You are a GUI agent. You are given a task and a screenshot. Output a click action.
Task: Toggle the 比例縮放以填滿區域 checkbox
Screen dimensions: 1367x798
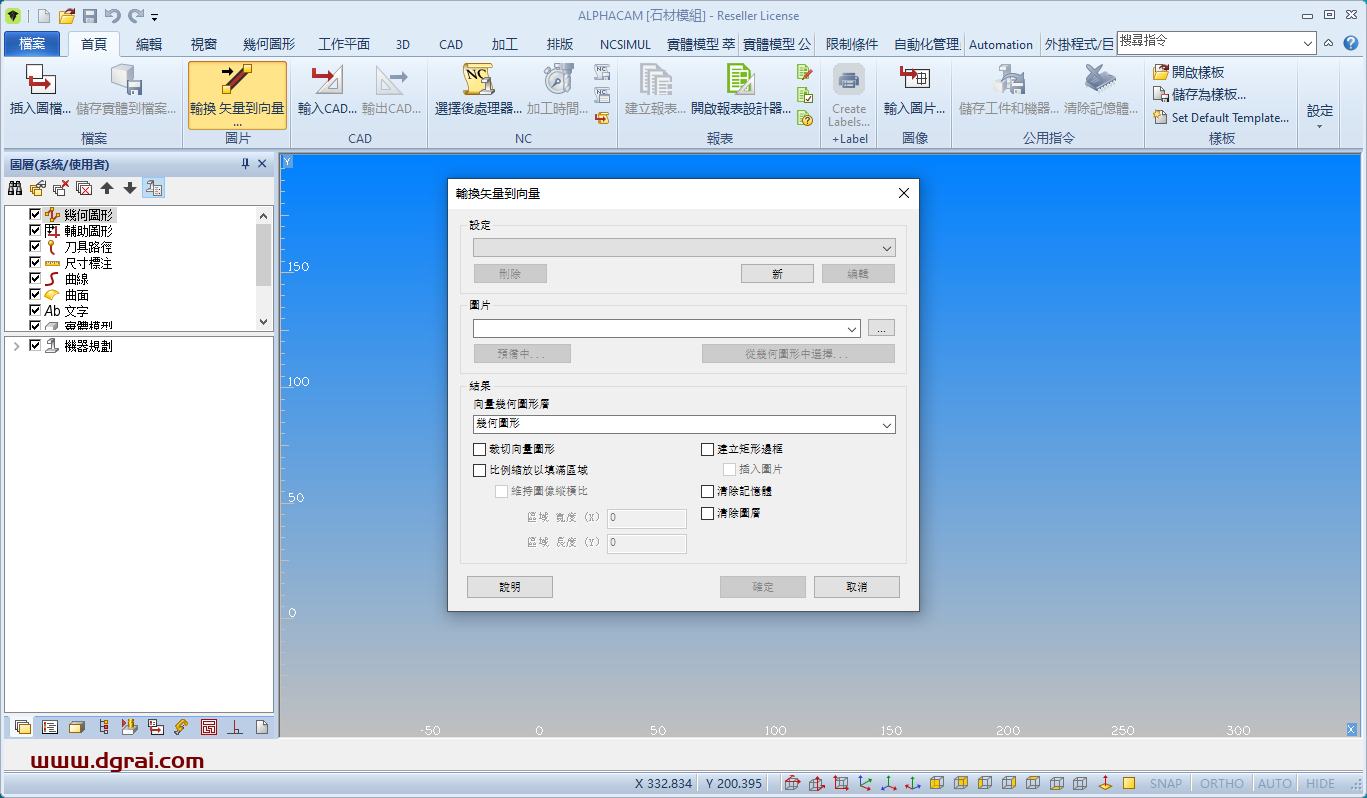point(479,470)
